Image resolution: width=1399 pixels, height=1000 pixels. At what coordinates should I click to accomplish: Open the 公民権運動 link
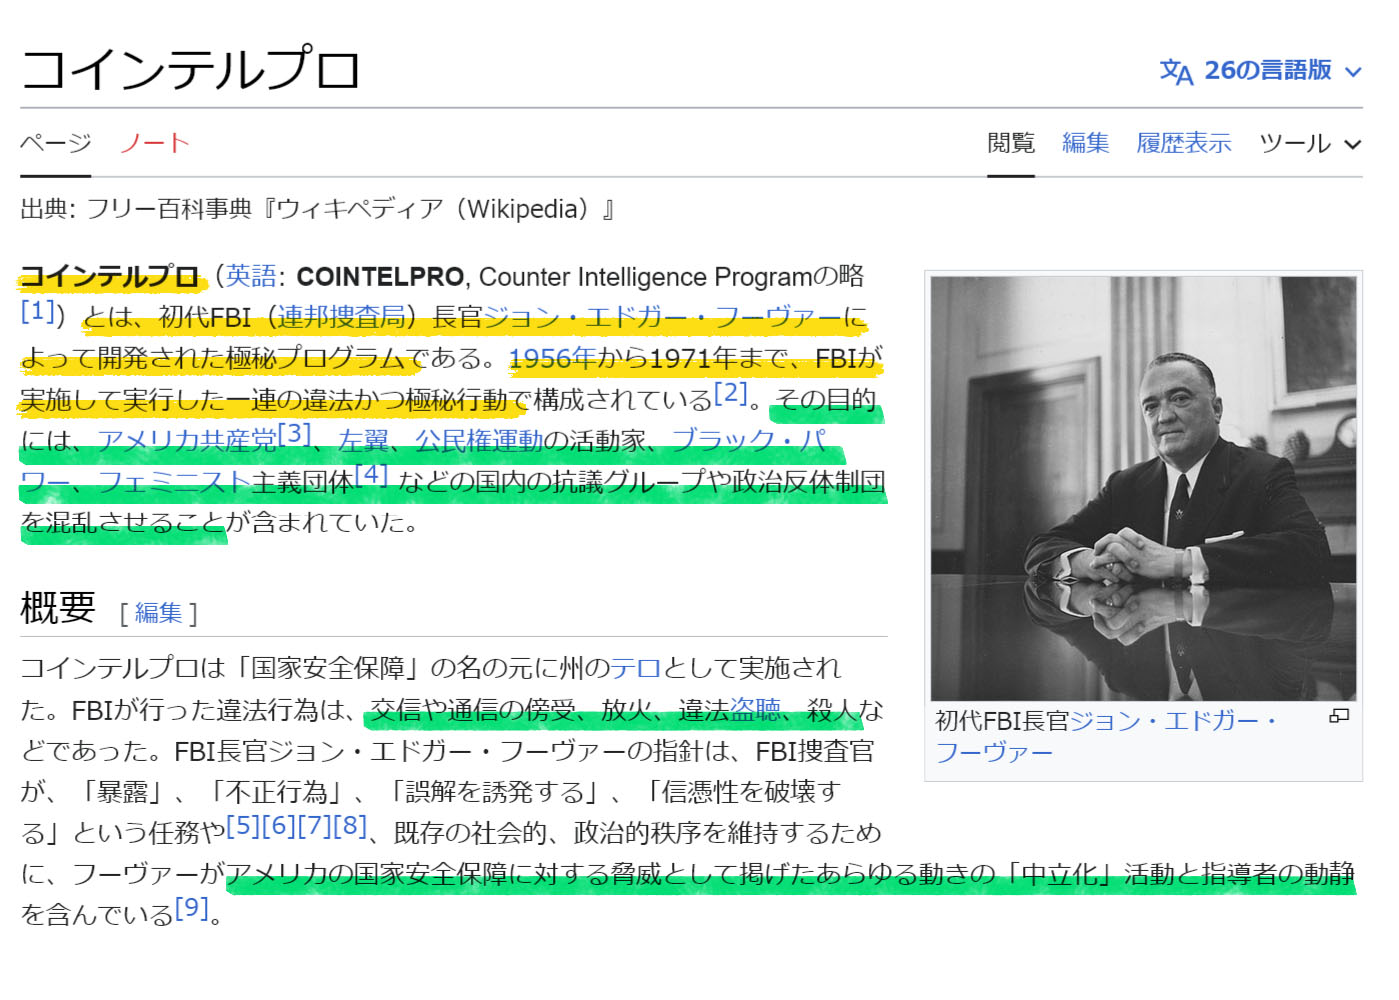click(479, 440)
